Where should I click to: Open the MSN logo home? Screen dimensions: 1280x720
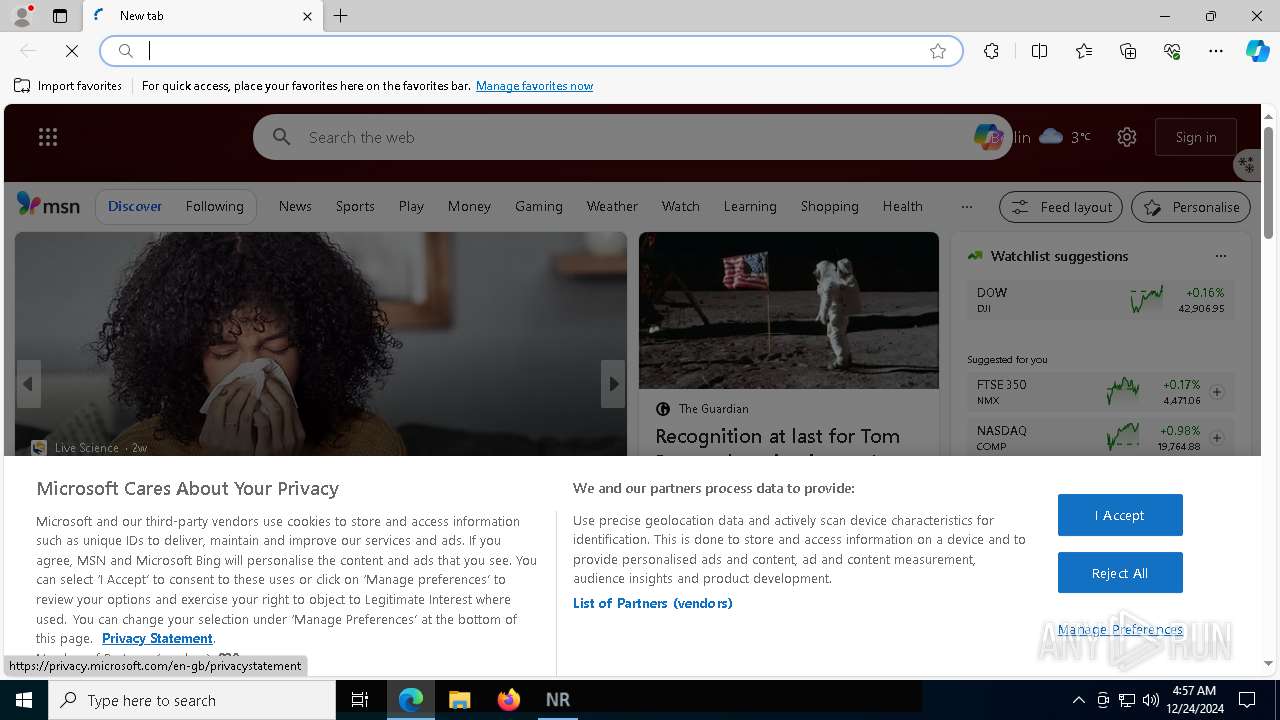pos(48,205)
